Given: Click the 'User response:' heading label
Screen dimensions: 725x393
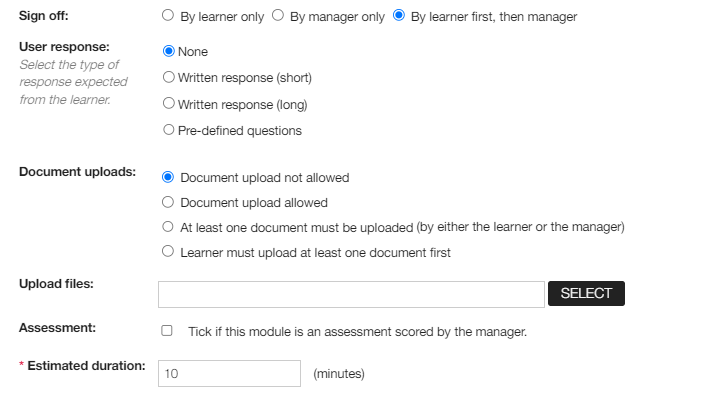Looking at the screenshot, I should pos(64,47).
